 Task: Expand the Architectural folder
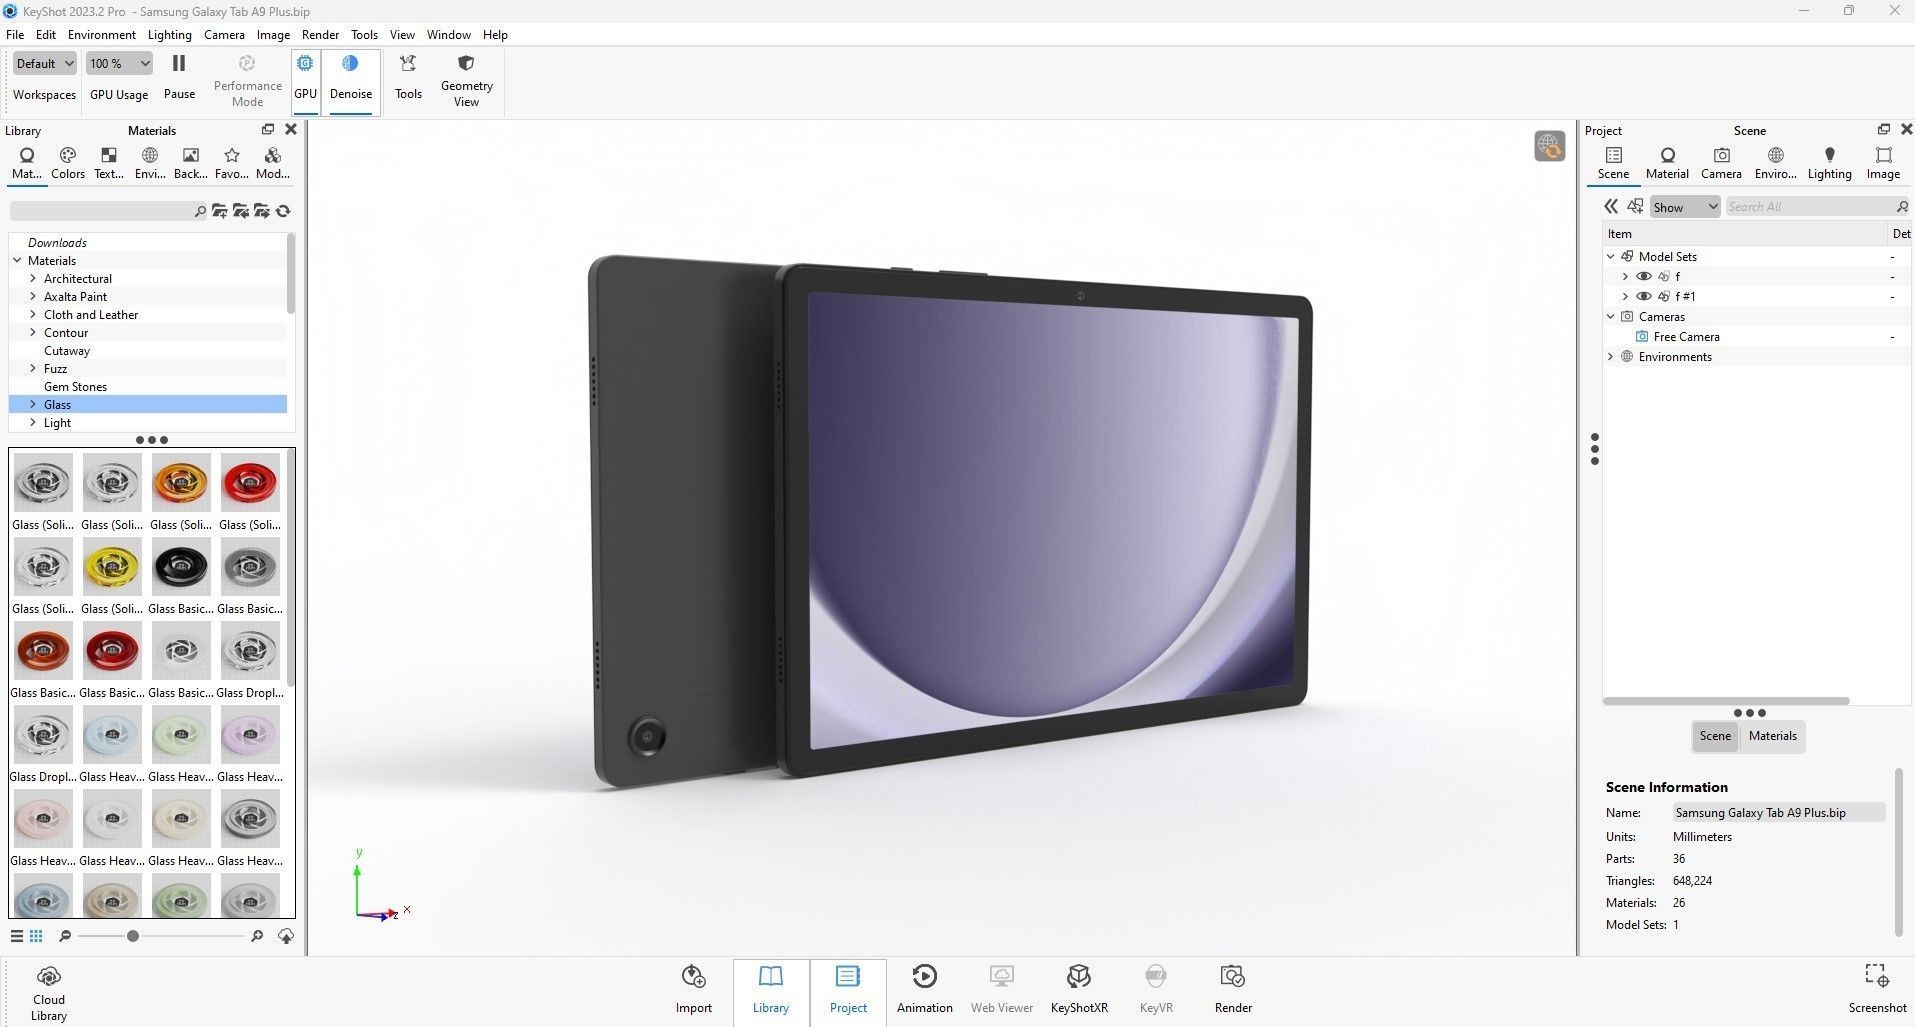click(x=33, y=279)
